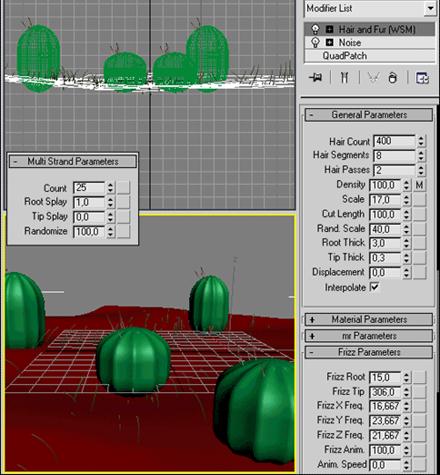
Task: Click Randomize value field
Action: tap(89, 231)
